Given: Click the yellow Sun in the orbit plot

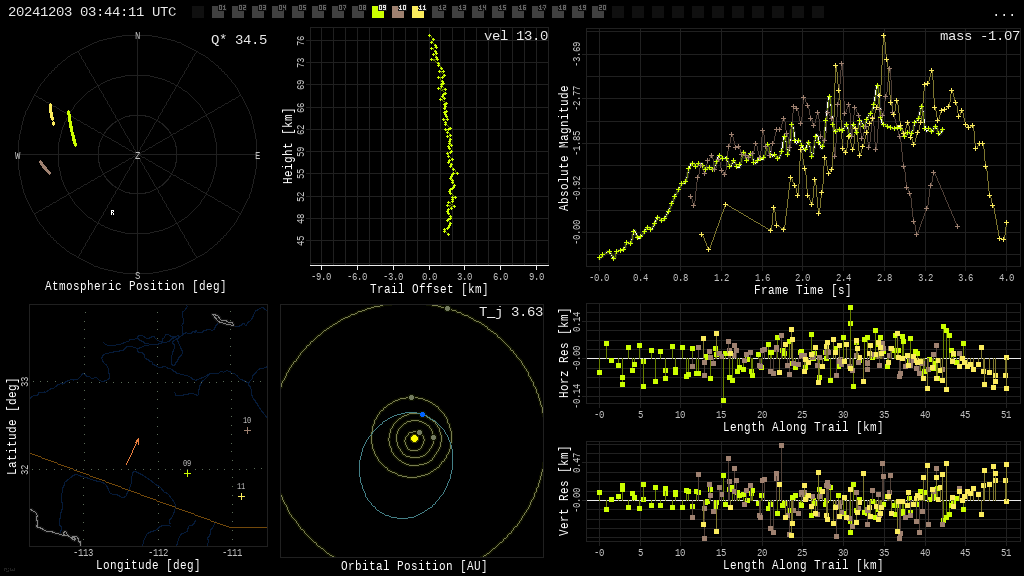Looking at the screenshot, I should 414,439.
